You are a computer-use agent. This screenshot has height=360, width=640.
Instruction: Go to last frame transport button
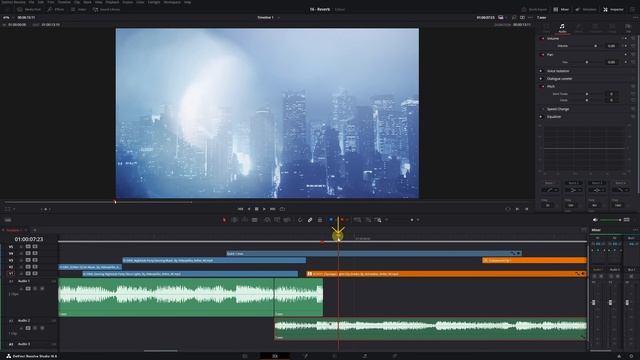click(273, 209)
